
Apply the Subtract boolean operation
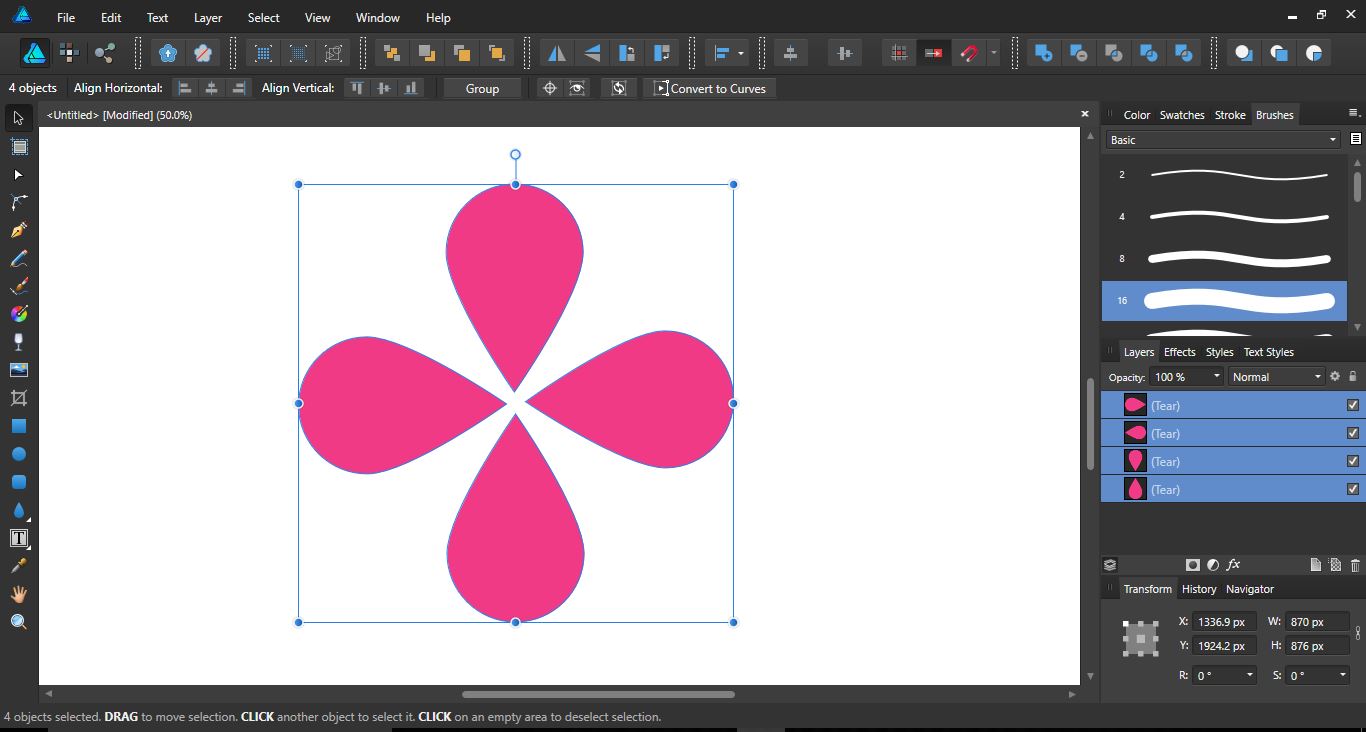pos(1078,53)
